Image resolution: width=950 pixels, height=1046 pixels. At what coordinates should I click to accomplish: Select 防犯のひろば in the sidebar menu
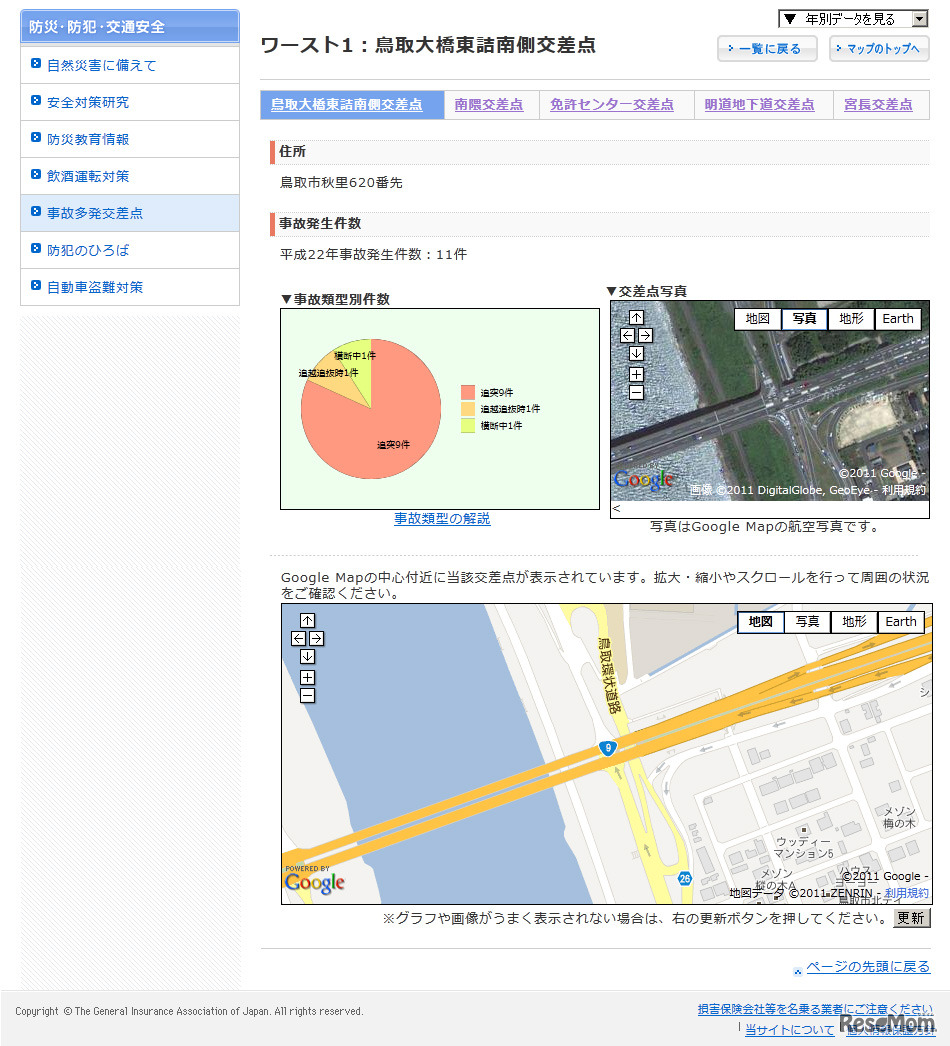point(90,250)
